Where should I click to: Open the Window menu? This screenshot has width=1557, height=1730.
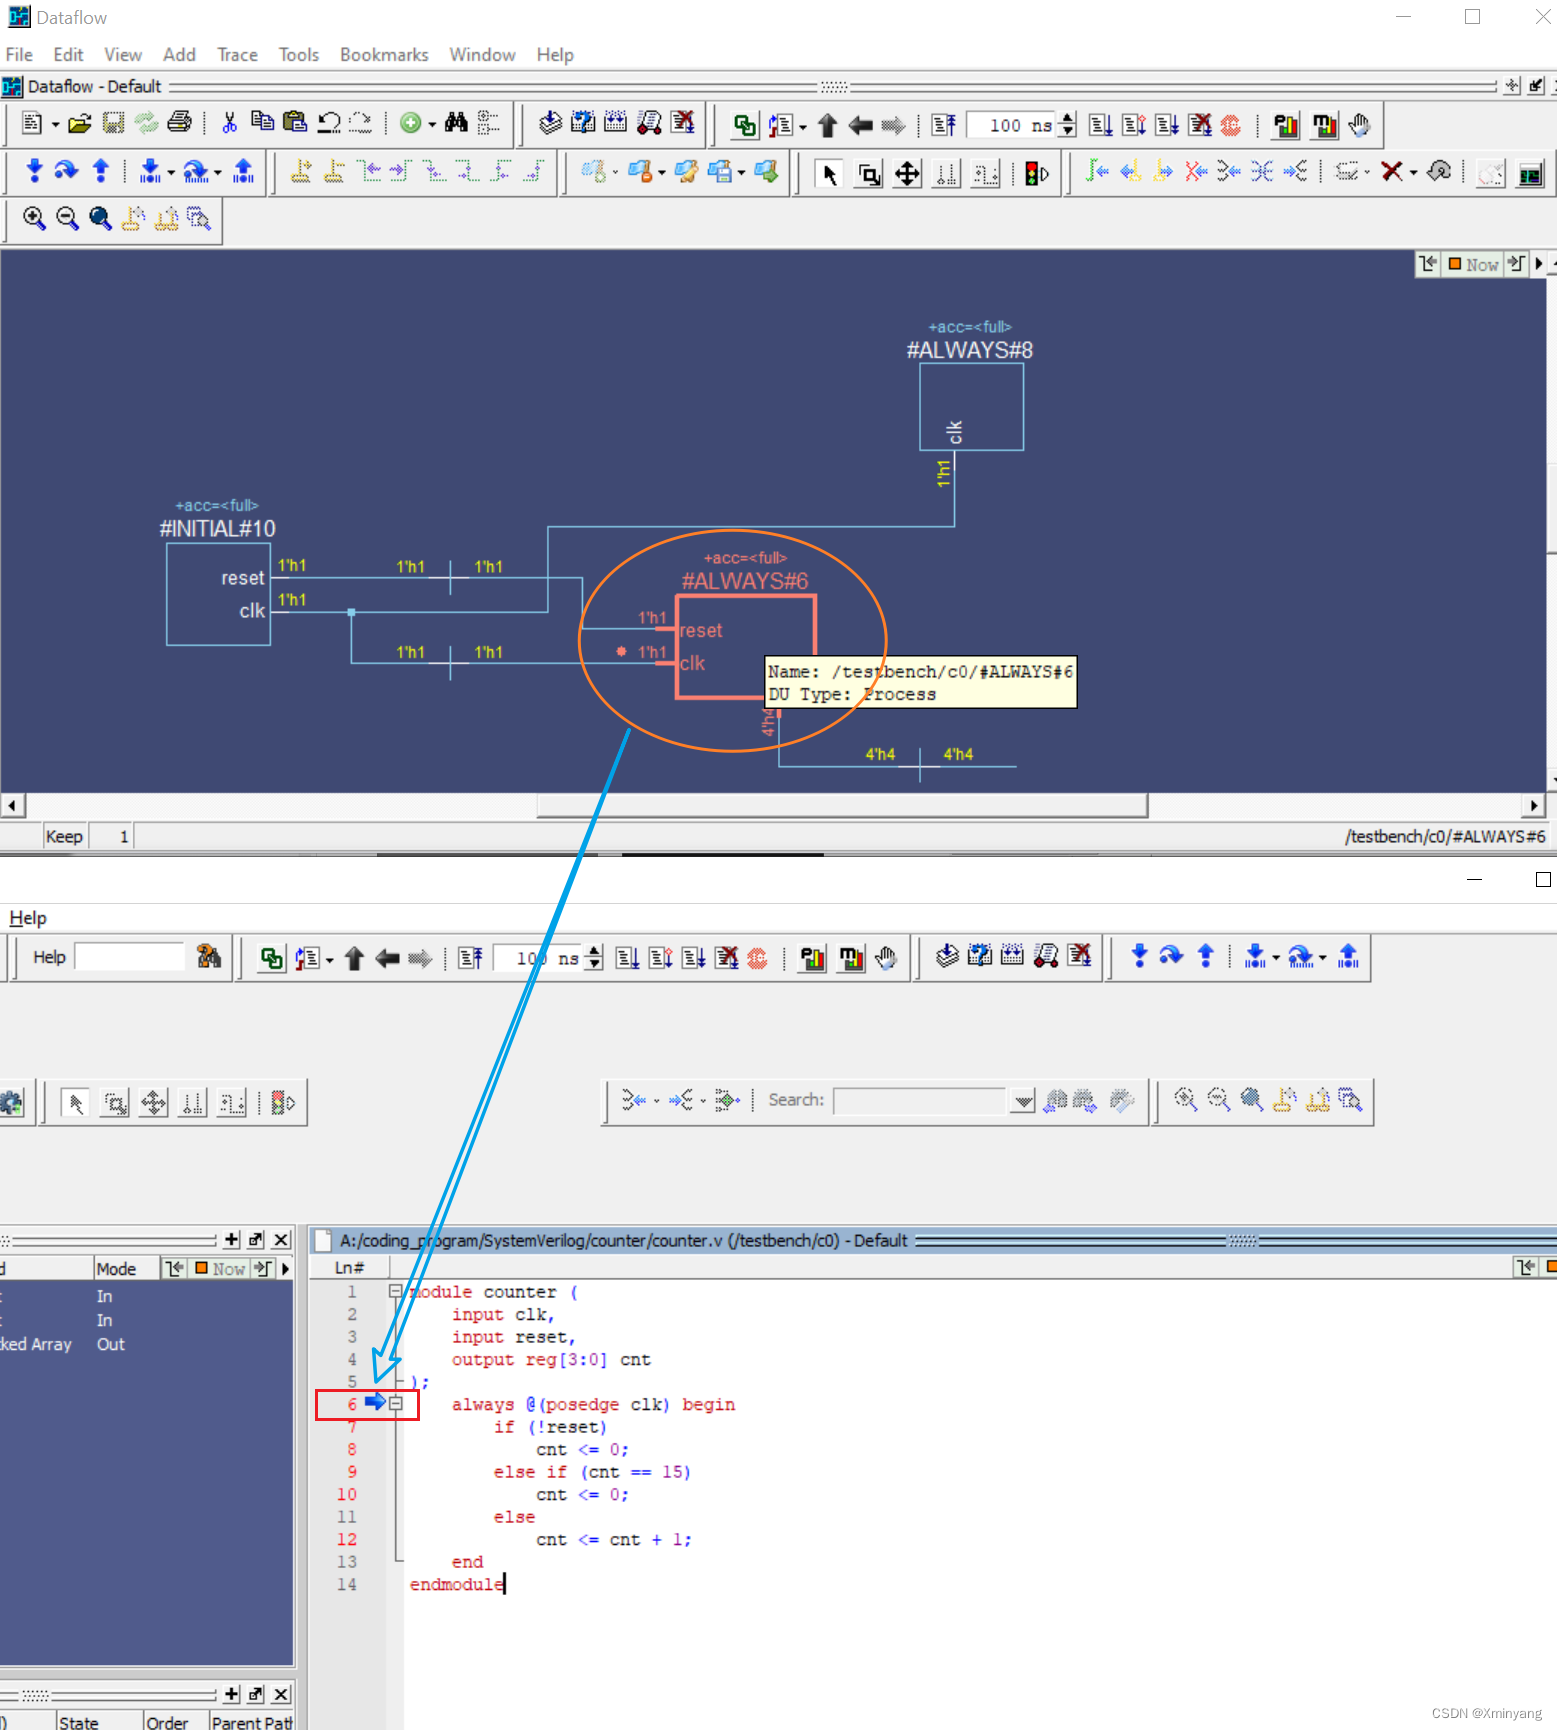482,54
